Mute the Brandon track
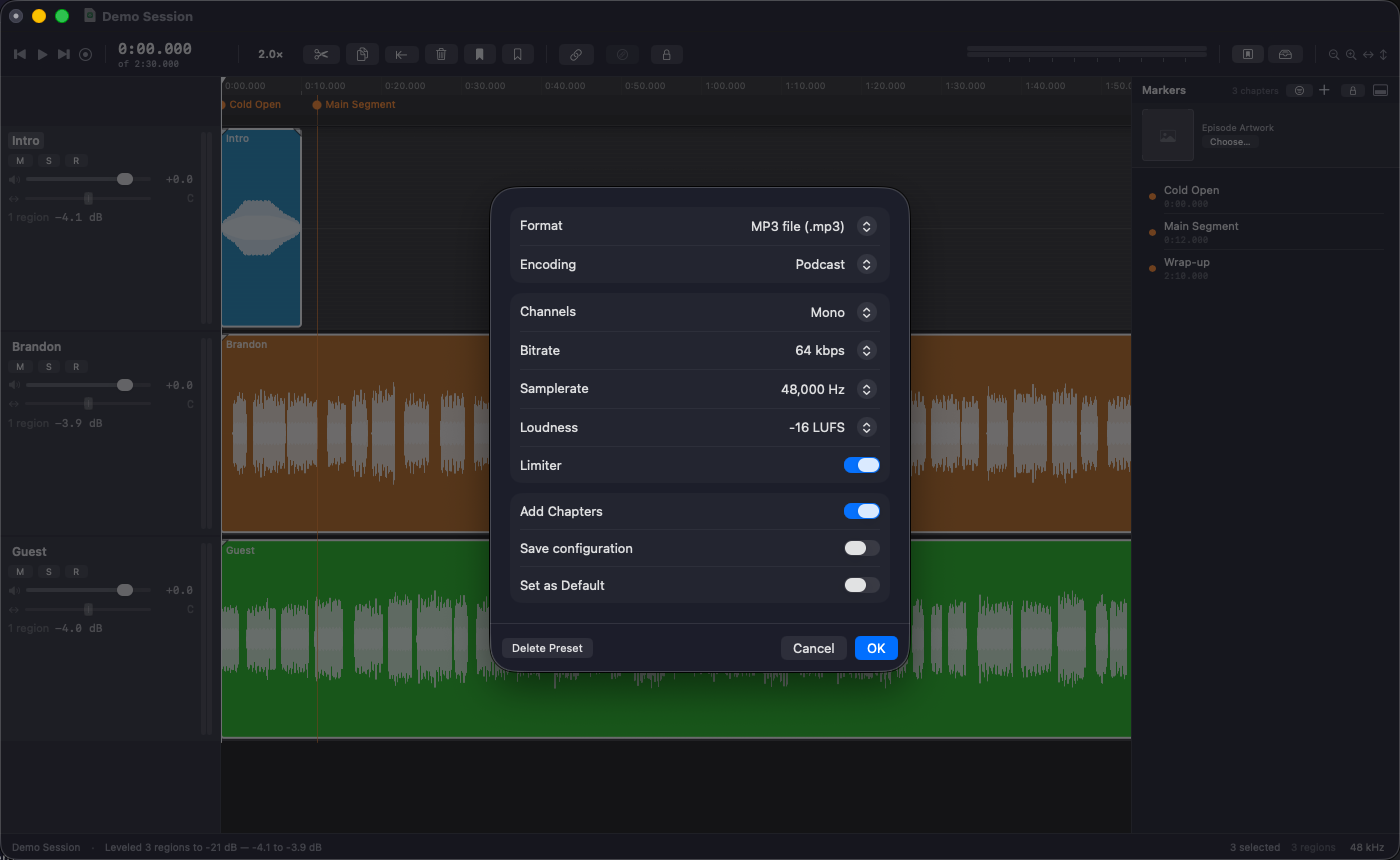The height and width of the screenshot is (860, 1400). [x=20, y=367]
